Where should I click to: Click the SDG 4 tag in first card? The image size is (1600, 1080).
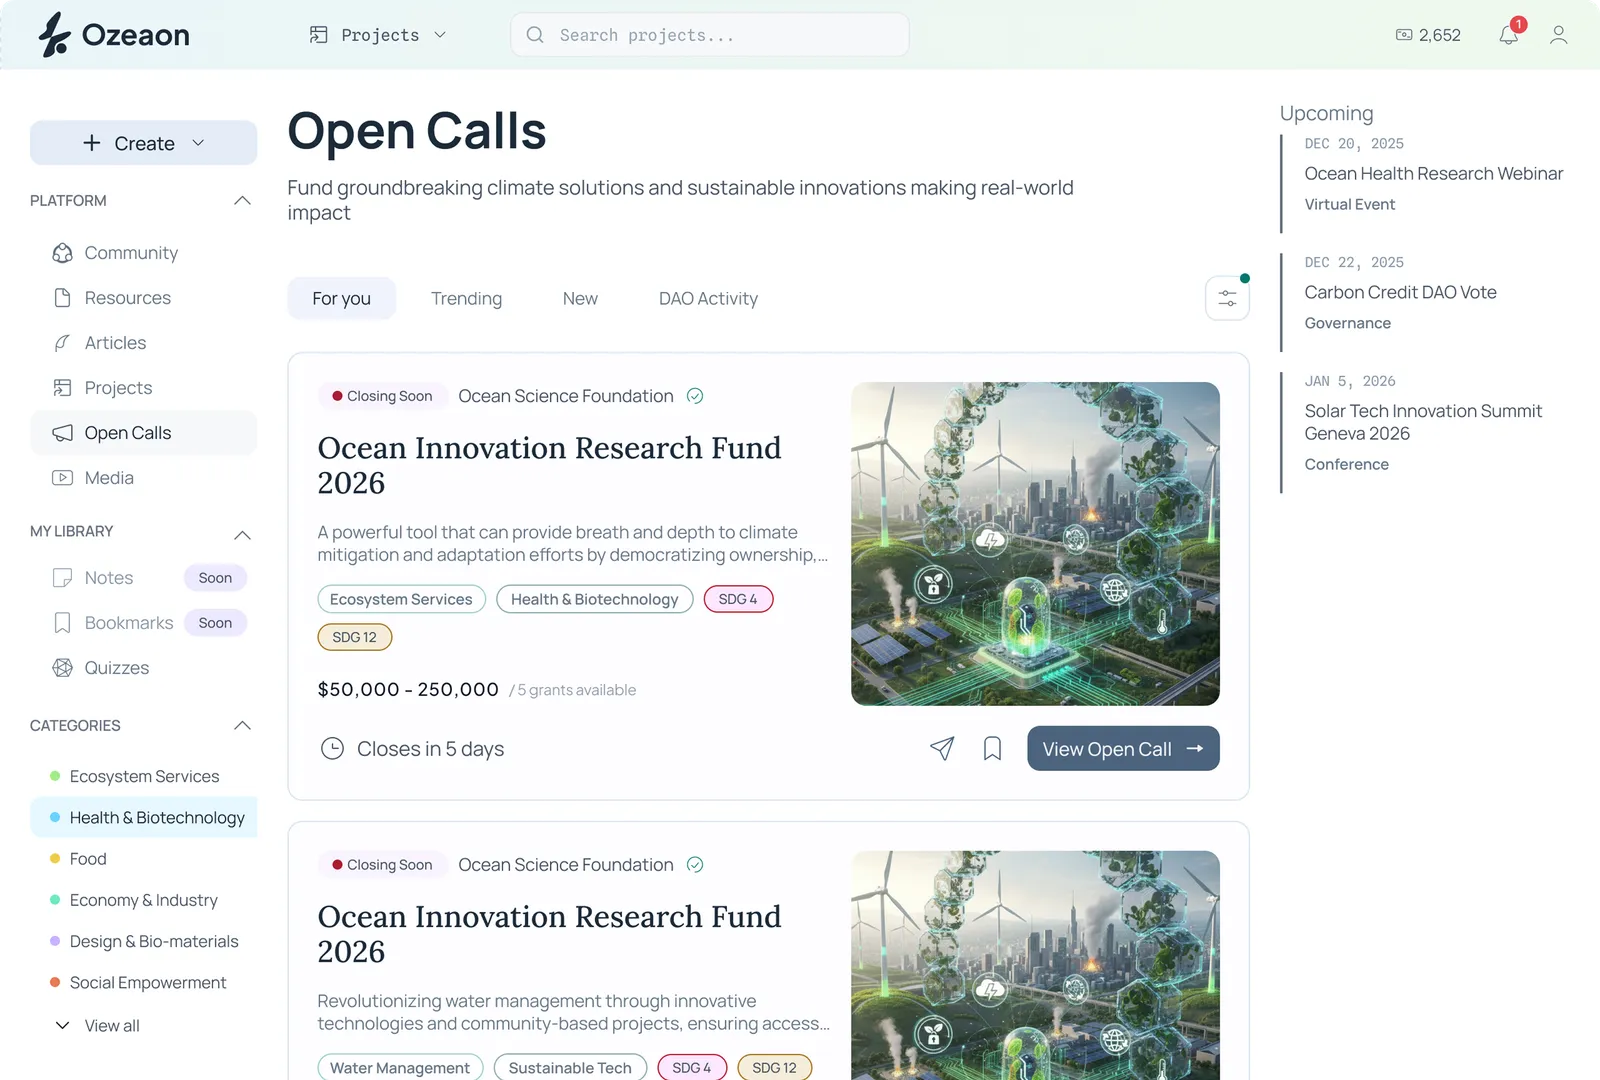coord(738,599)
